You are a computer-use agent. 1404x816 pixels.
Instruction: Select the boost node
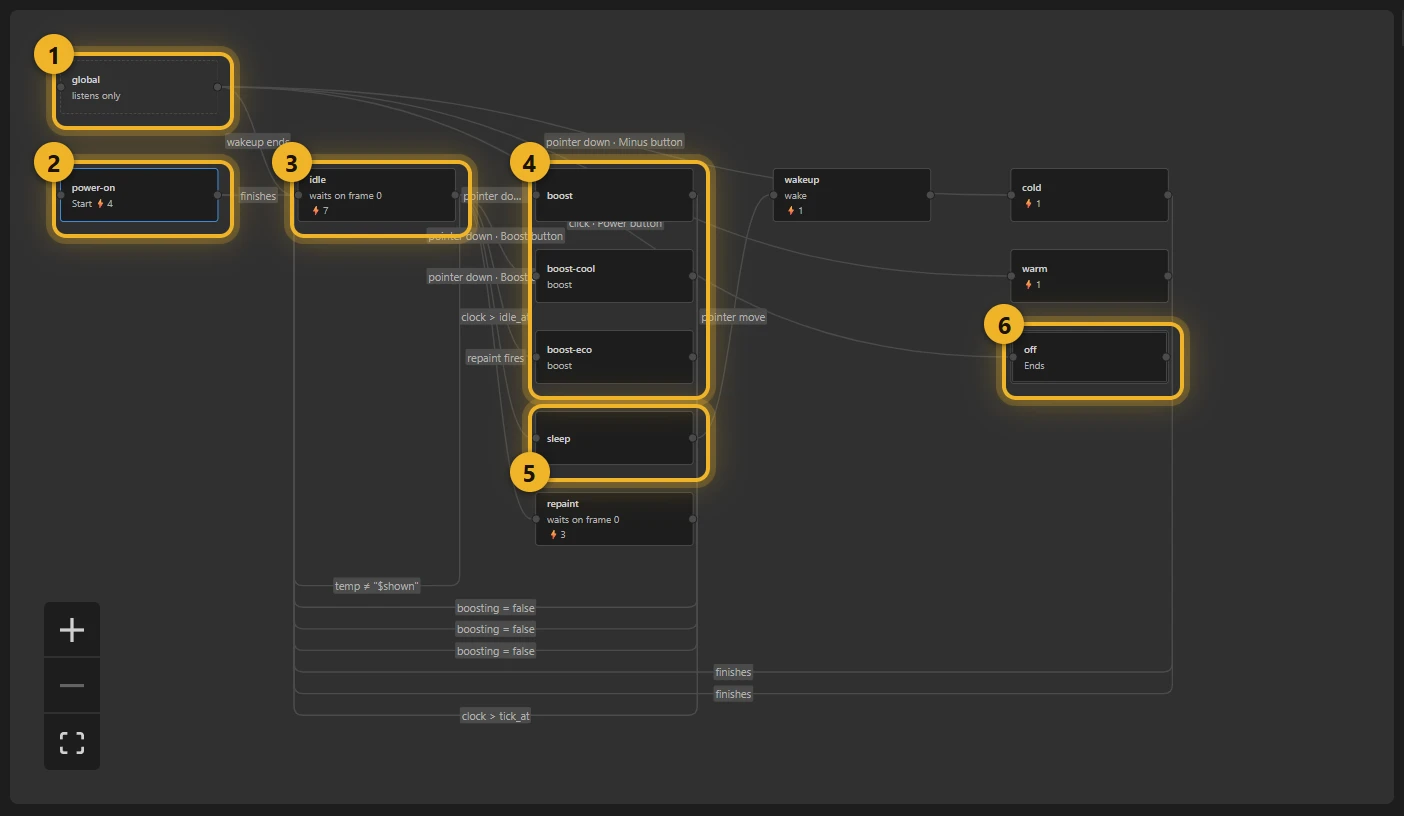pos(614,195)
